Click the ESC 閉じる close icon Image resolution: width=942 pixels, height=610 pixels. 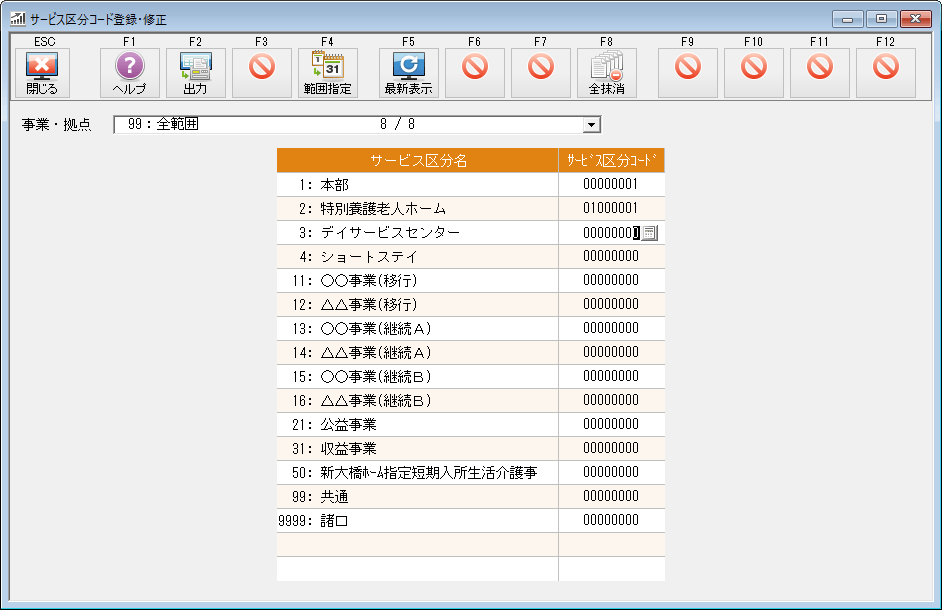click(42, 73)
